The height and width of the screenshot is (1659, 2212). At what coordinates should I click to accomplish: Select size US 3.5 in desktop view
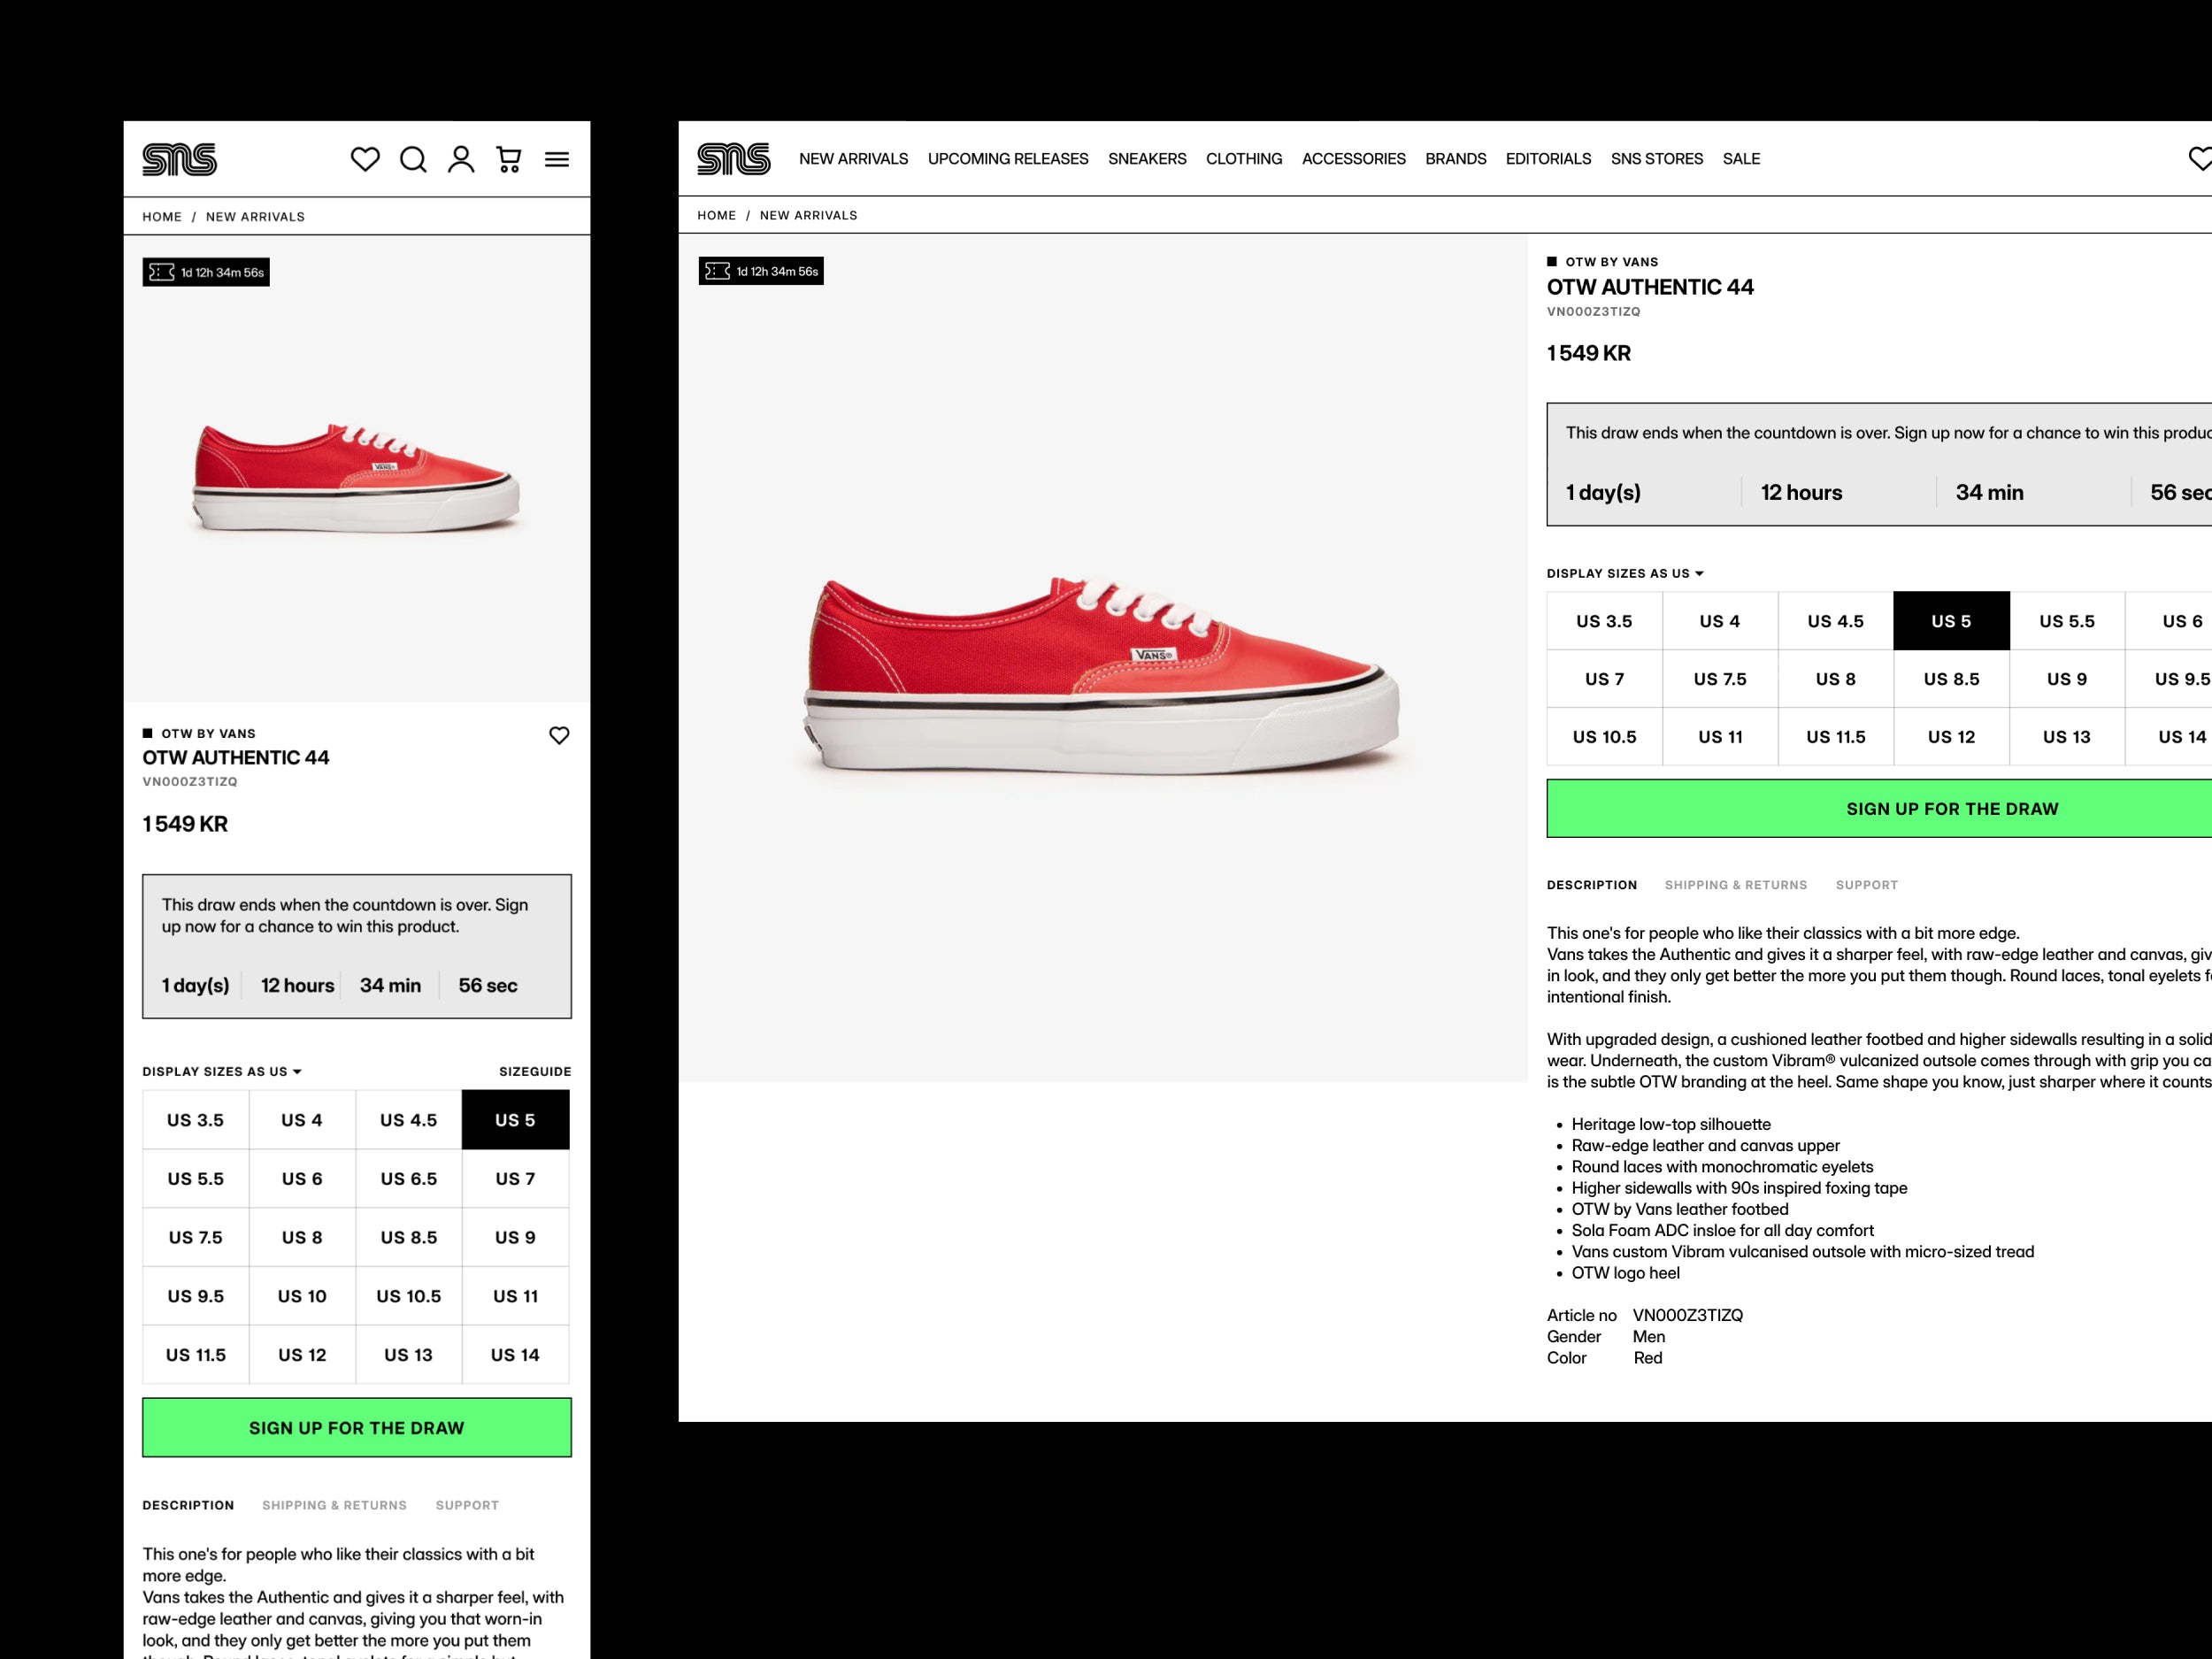[x=1605, y=621]
